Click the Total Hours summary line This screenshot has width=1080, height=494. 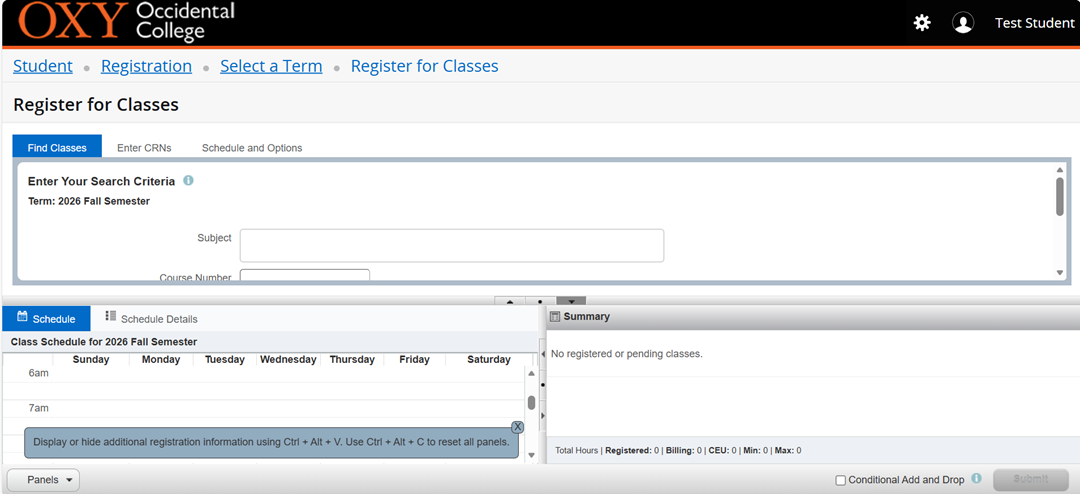[x=678, y=451]
